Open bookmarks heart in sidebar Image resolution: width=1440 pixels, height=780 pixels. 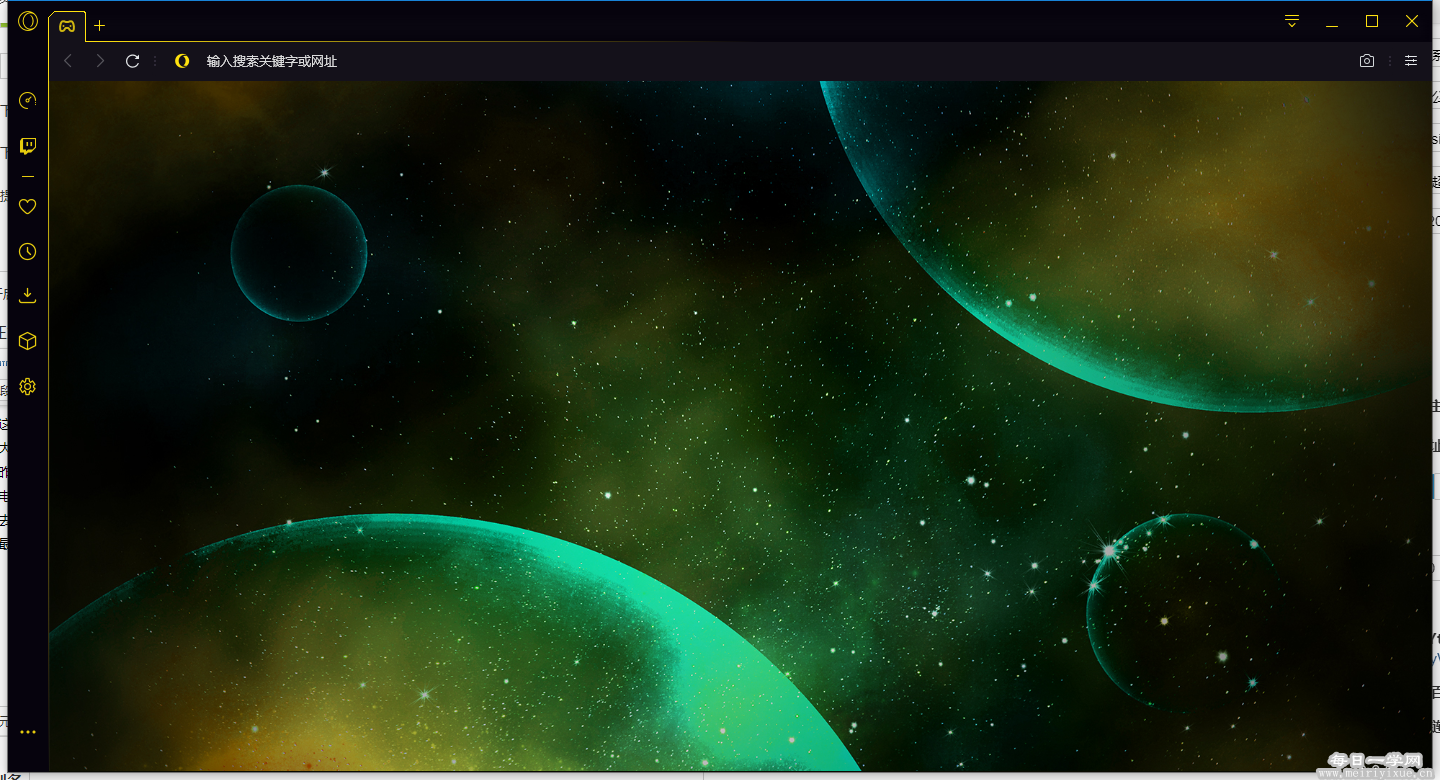tap(28, 207)
